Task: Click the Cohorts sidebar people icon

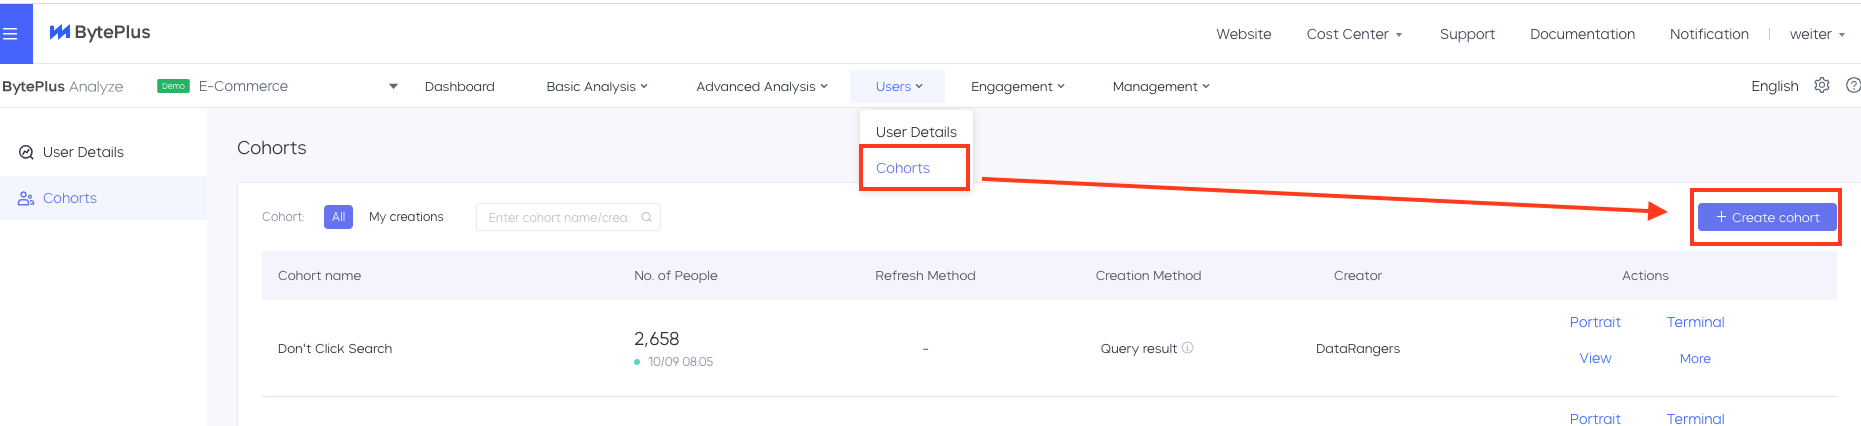Action: 26,198
